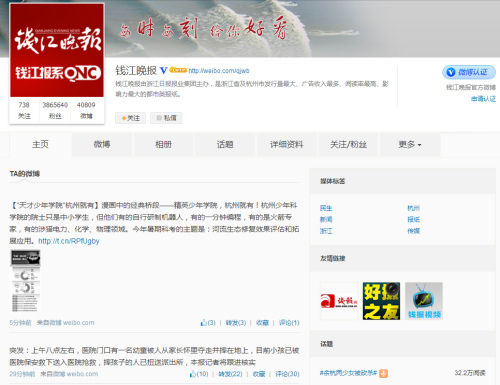The height and width of the screenshot is (385, 500).
Task: Open the 详细资料 tab
Action: pyautogui.click(x=287, y=145)
